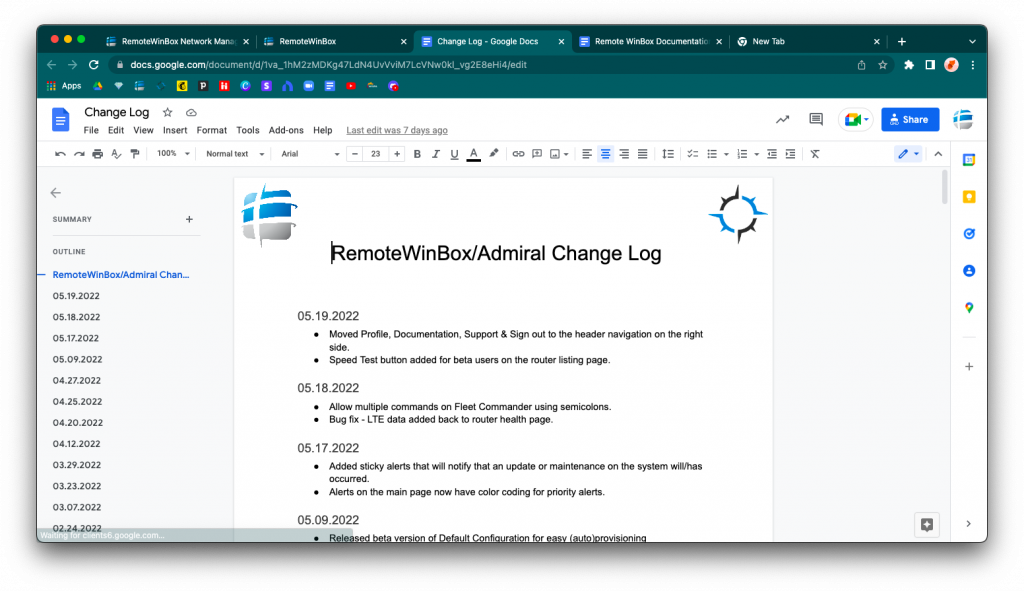The height and width of the screenshot is (591, 1024).
Task: Left align the text
Action: click(586, 154)
